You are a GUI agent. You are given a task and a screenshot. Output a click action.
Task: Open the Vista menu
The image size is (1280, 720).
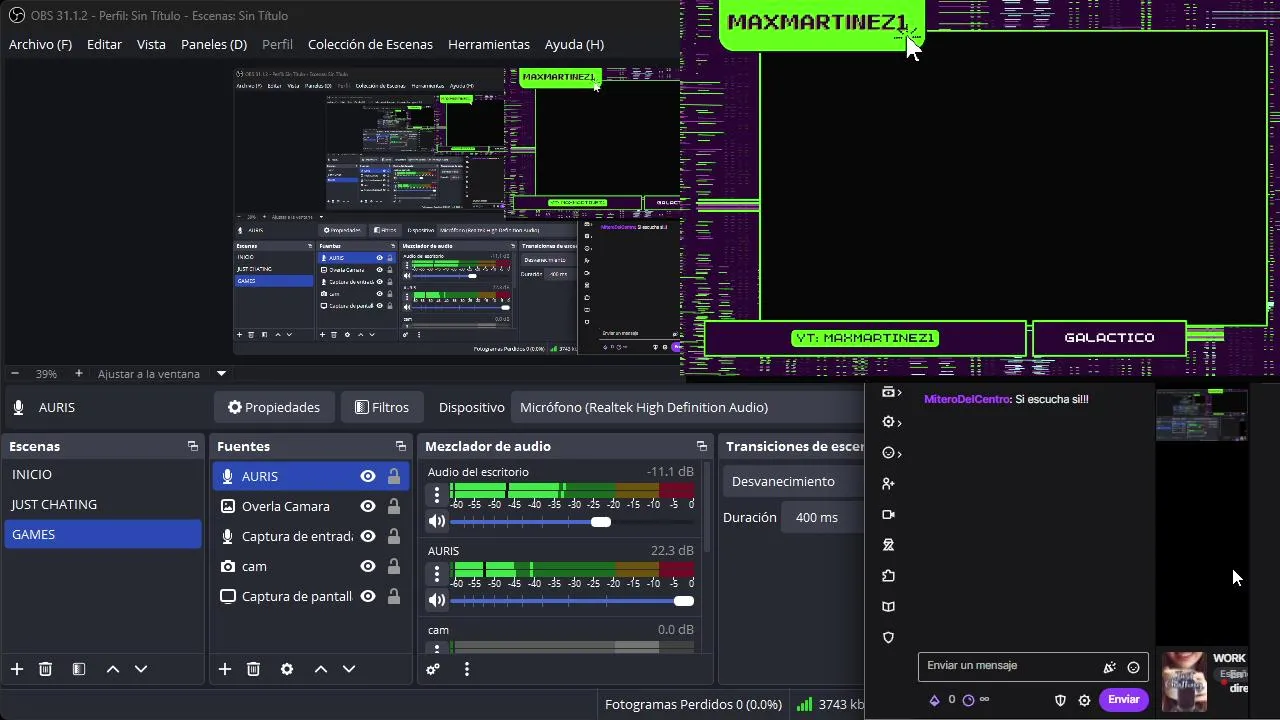[151, 44]
